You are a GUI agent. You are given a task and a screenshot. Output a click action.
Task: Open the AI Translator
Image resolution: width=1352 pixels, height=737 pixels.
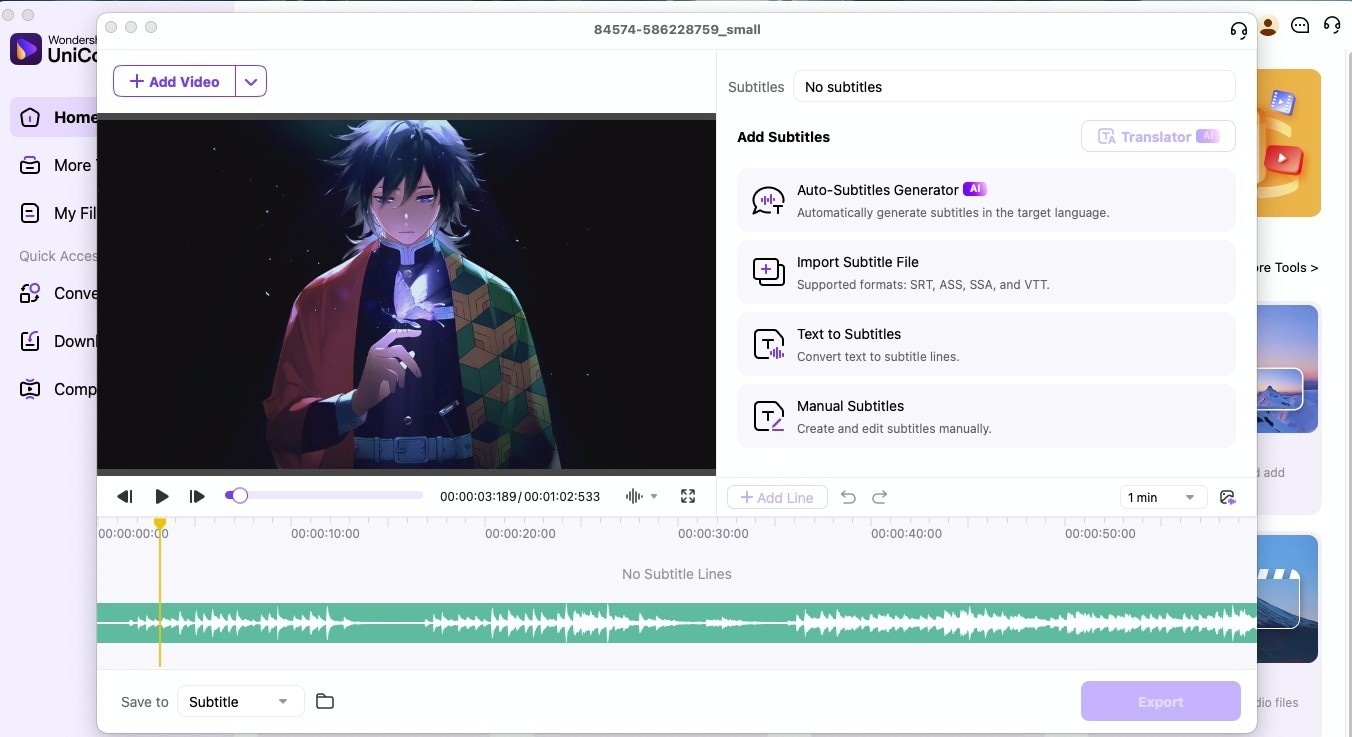point(1158,137)
